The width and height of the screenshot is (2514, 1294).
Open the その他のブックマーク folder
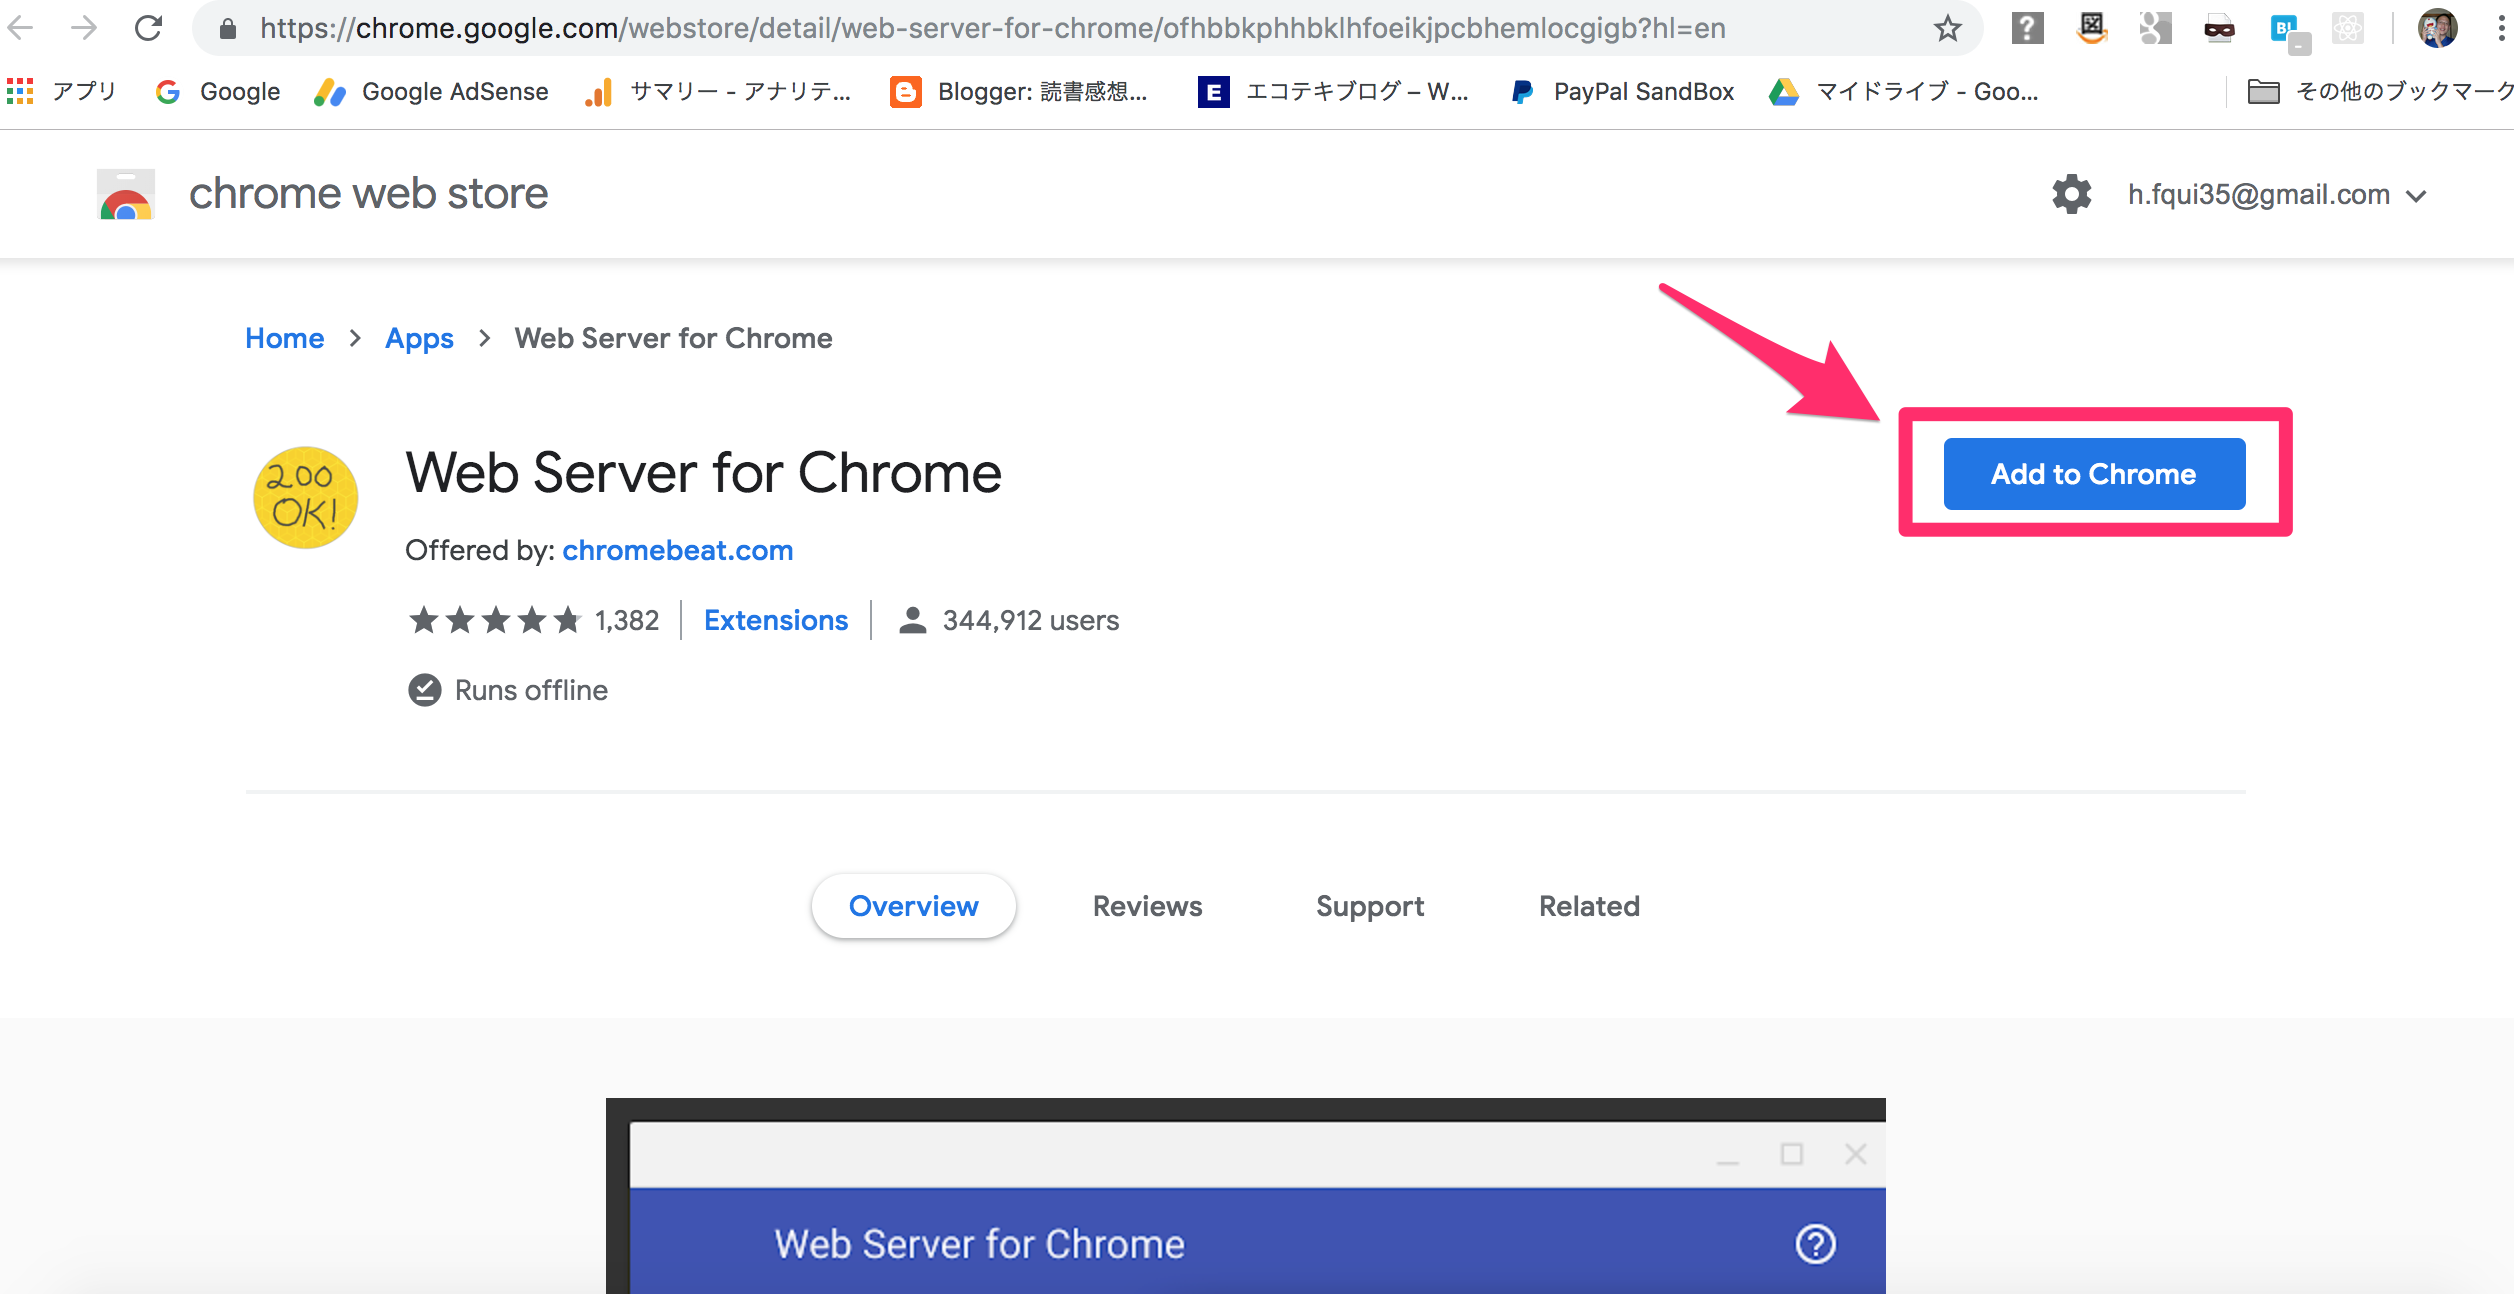[2379, 92]
